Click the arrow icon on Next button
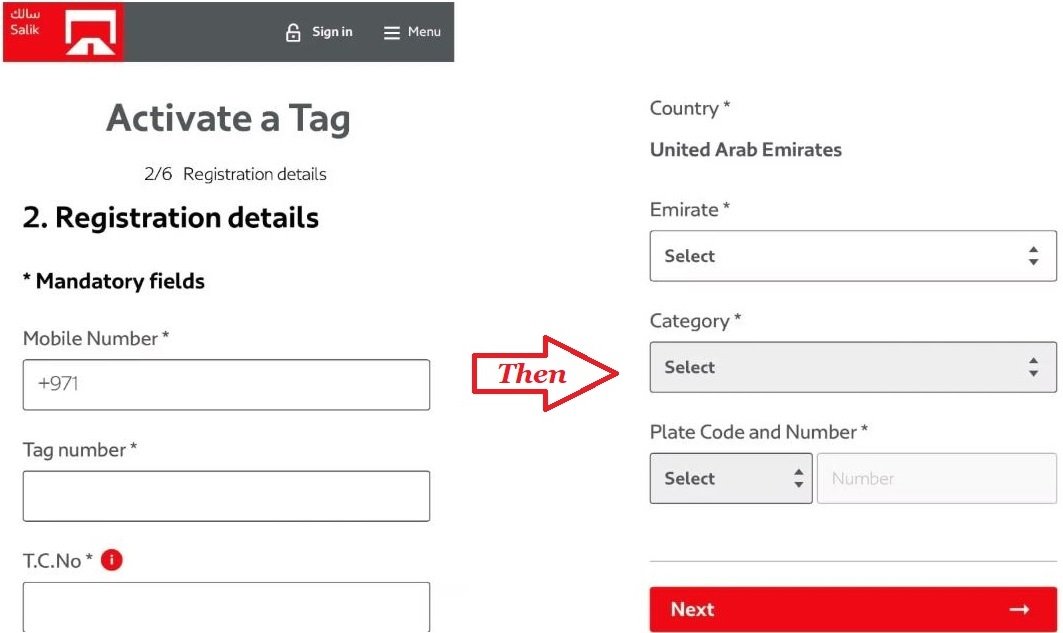This screenshot has height=633, width=1063. coord(1019,609)
